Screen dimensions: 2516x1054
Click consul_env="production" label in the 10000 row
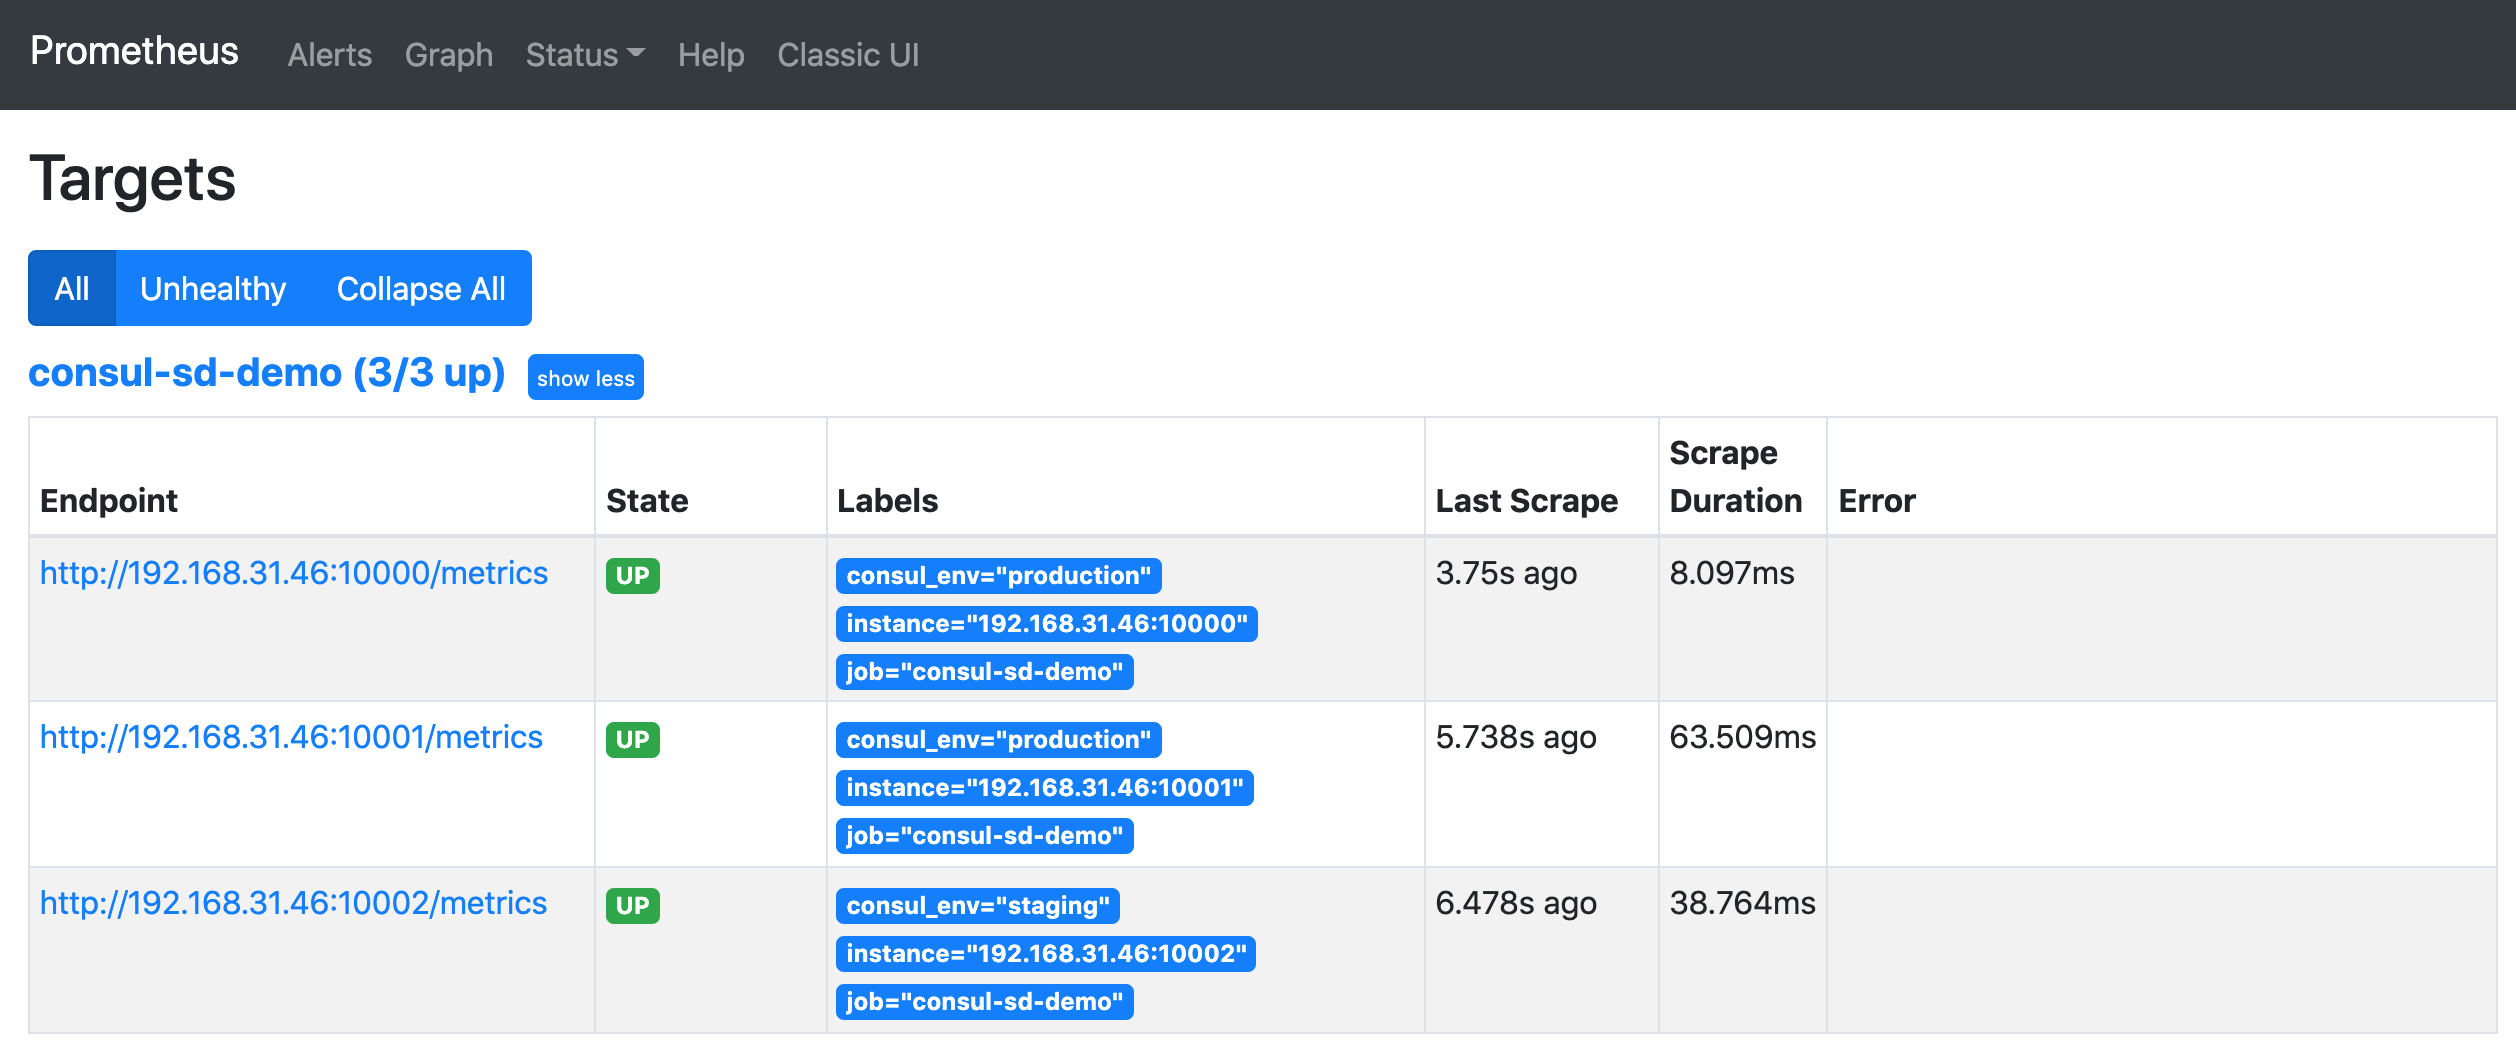click(x=999, y=576)
